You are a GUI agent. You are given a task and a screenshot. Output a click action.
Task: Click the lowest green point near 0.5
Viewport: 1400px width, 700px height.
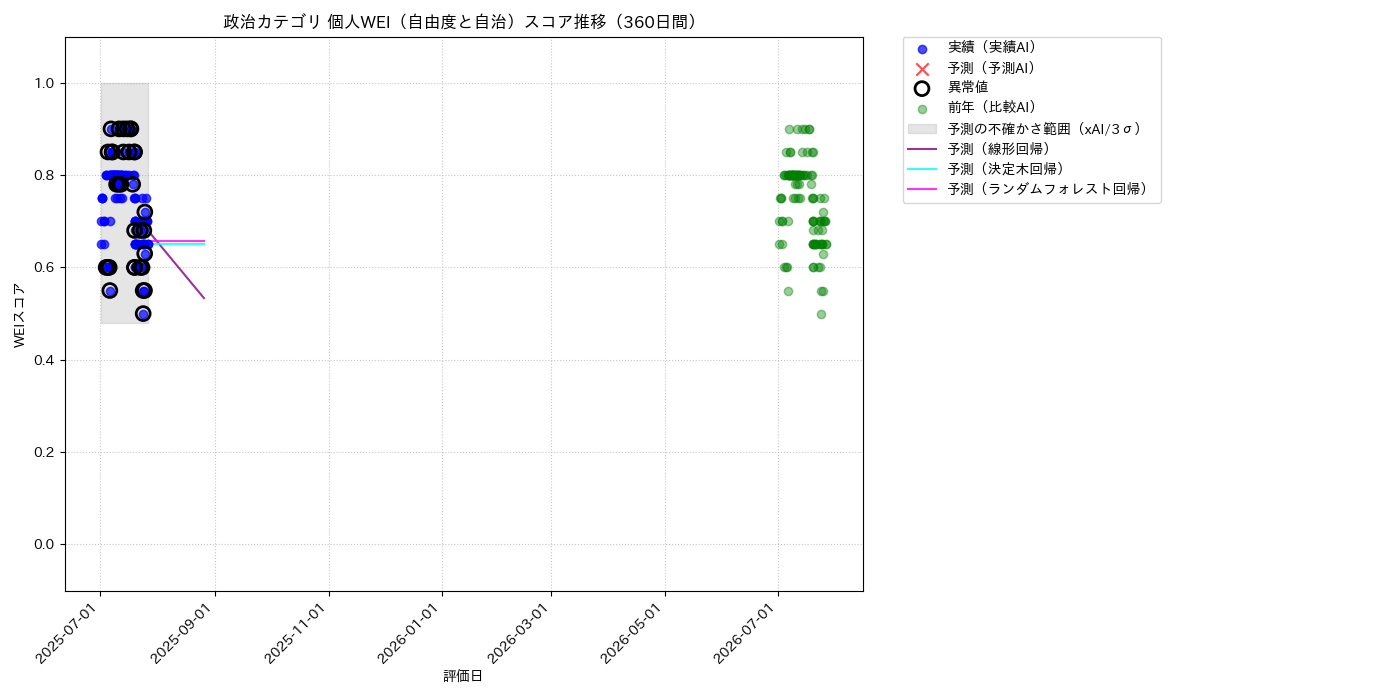click(x=821, y=314)
